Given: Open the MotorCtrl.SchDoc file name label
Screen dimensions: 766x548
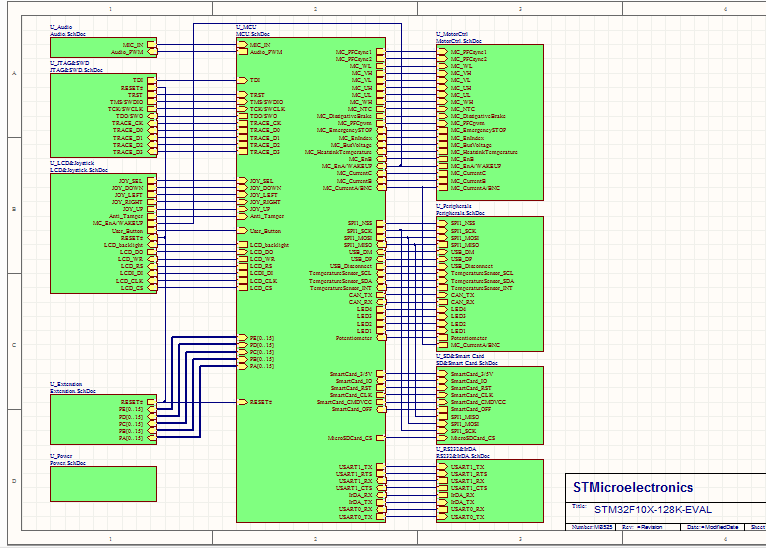Looking at the screenshot, I should pos(459,41).
